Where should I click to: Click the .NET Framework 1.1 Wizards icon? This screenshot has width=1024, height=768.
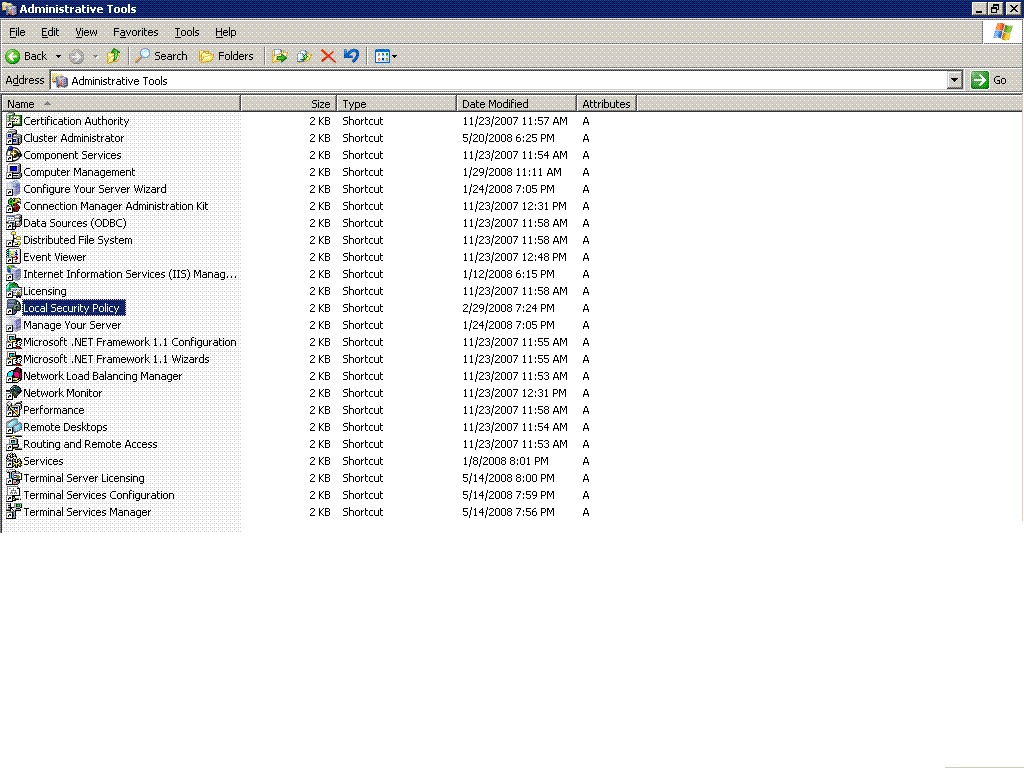tap(14, 359)
